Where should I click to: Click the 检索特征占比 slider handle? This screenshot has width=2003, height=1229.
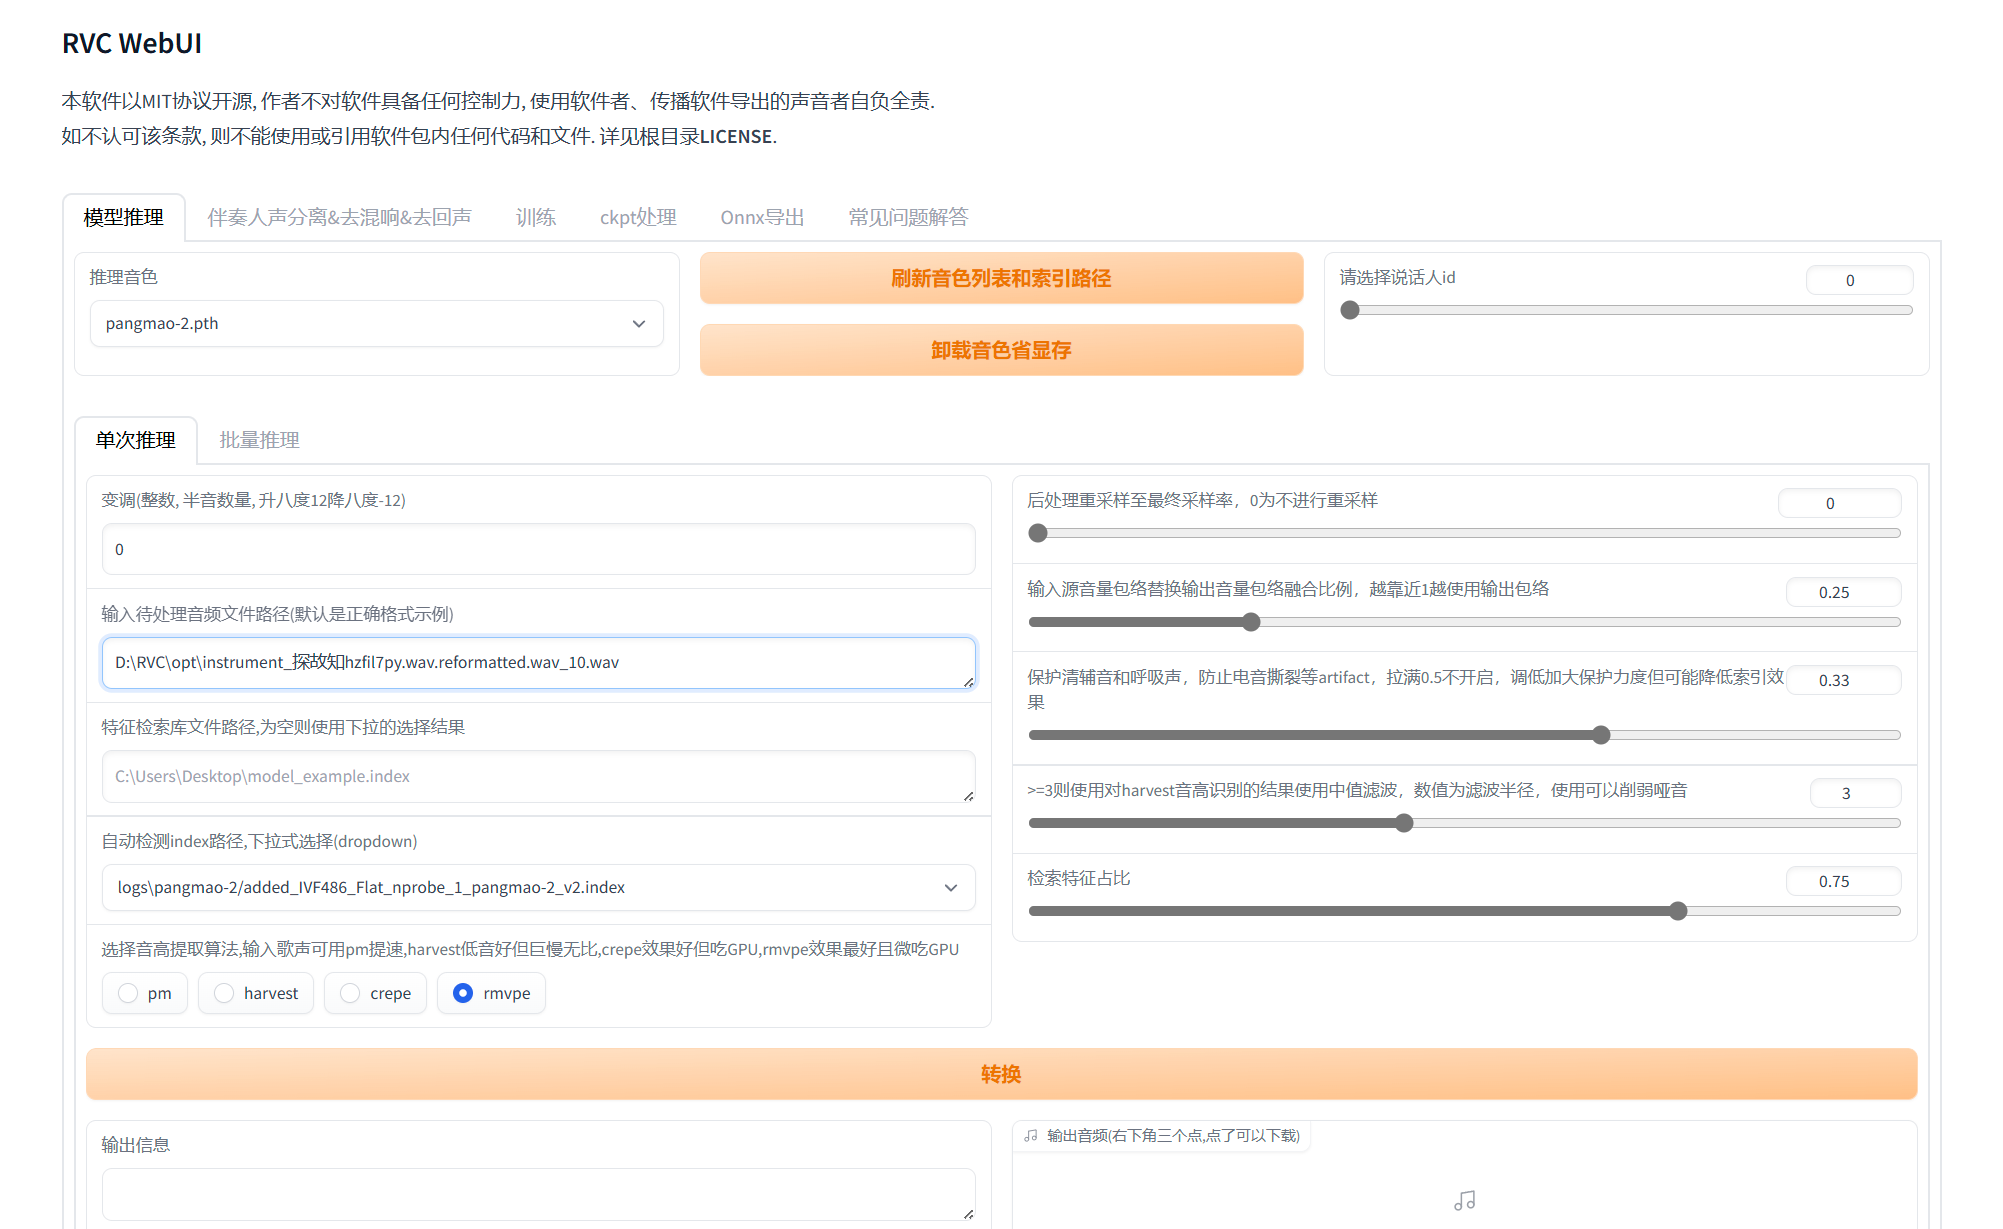click(x=1678, y=911)
